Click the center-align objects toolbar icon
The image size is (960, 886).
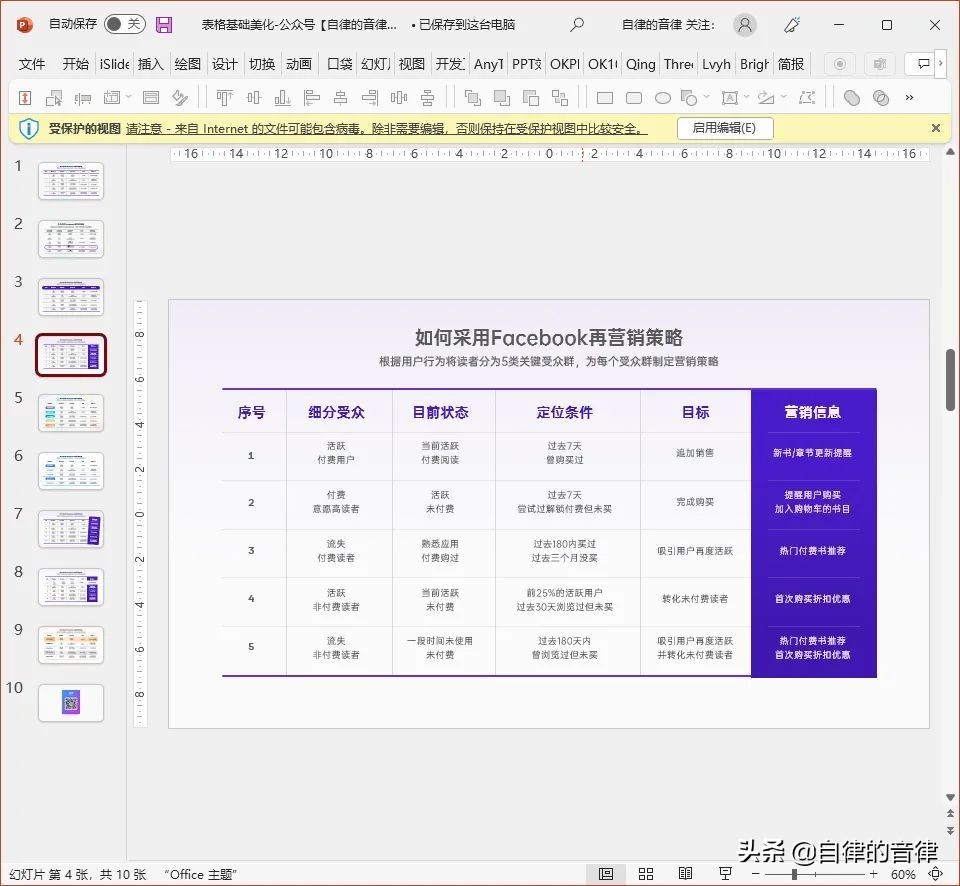pyautogui.click(x=340, y=97)
